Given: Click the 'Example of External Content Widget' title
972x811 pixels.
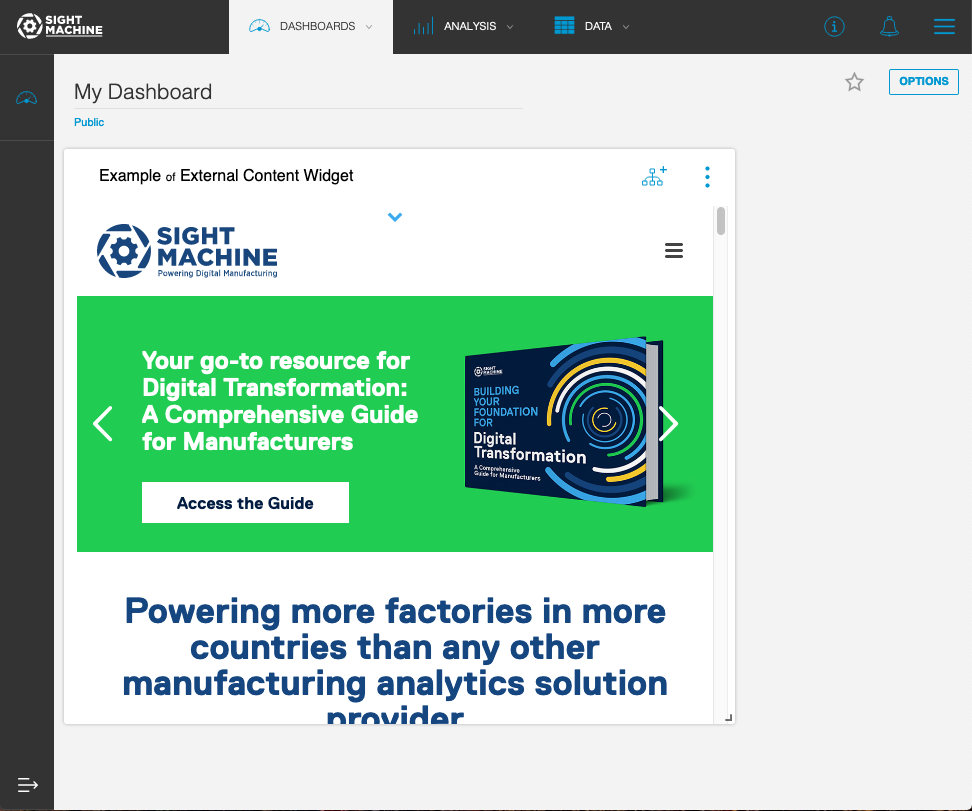Looking at the screenshot, I should click(226, 175).
